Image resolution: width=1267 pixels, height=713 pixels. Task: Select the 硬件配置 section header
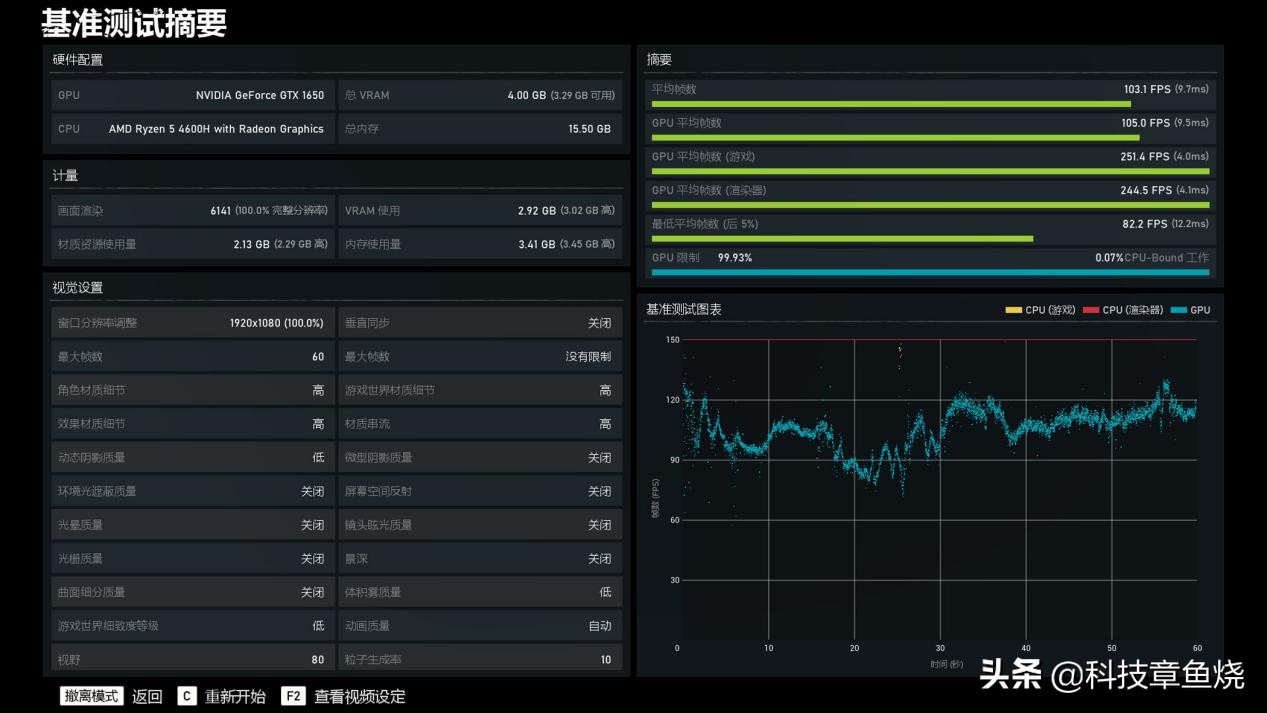(x=78, y=60)
